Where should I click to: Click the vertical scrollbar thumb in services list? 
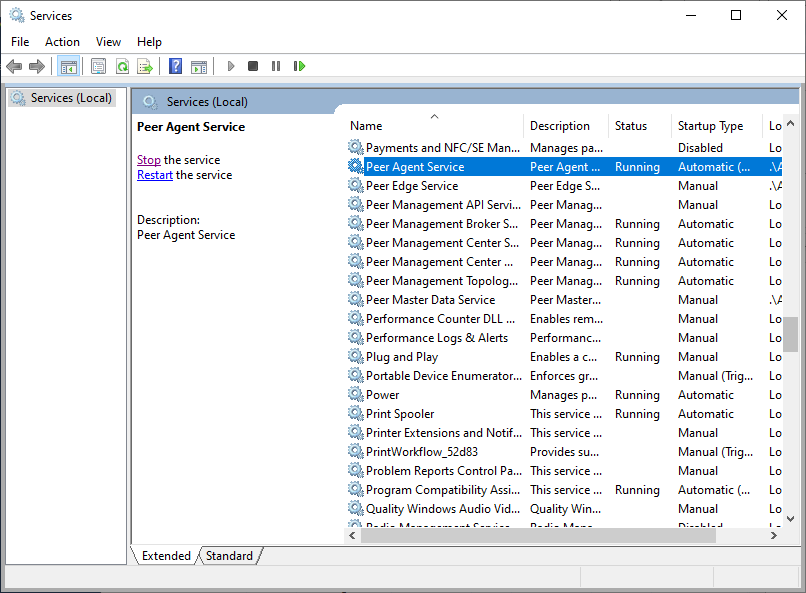tap(790, 334)
